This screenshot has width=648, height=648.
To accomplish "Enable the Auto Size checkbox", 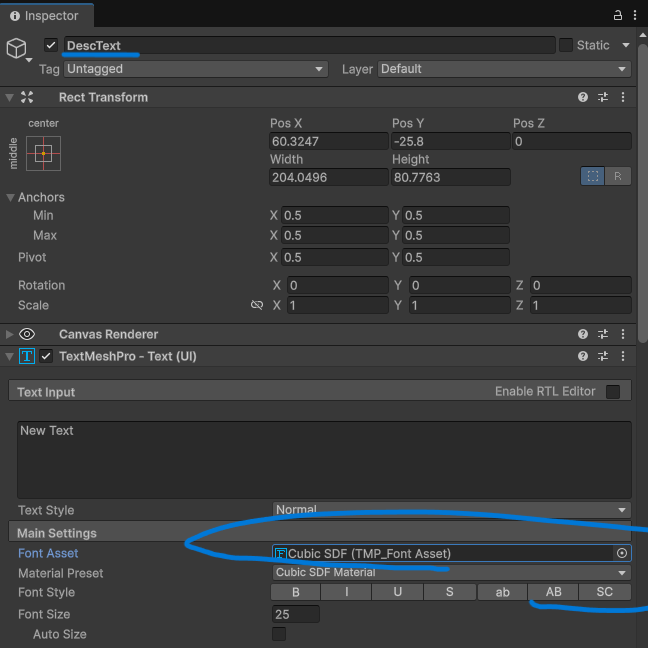I will 279,634.
